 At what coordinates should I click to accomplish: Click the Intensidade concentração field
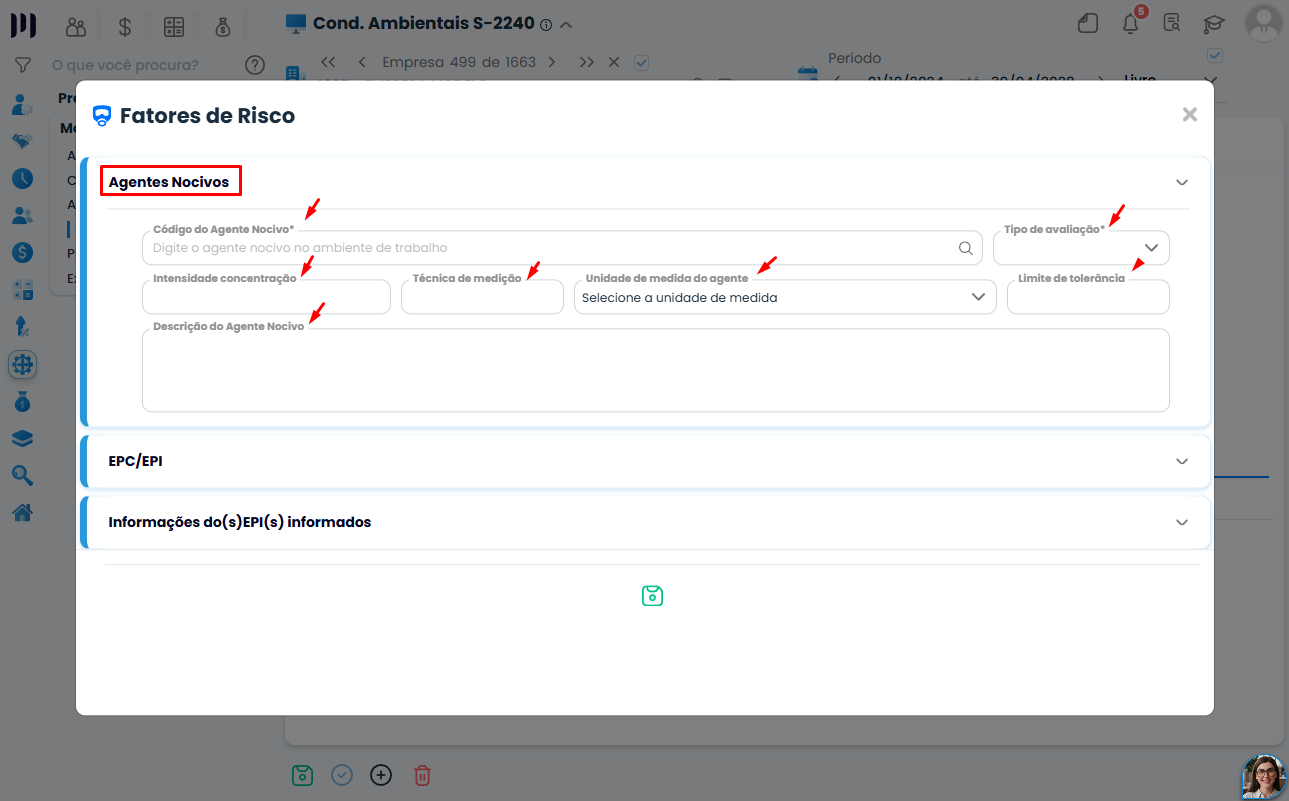point(266,297)
